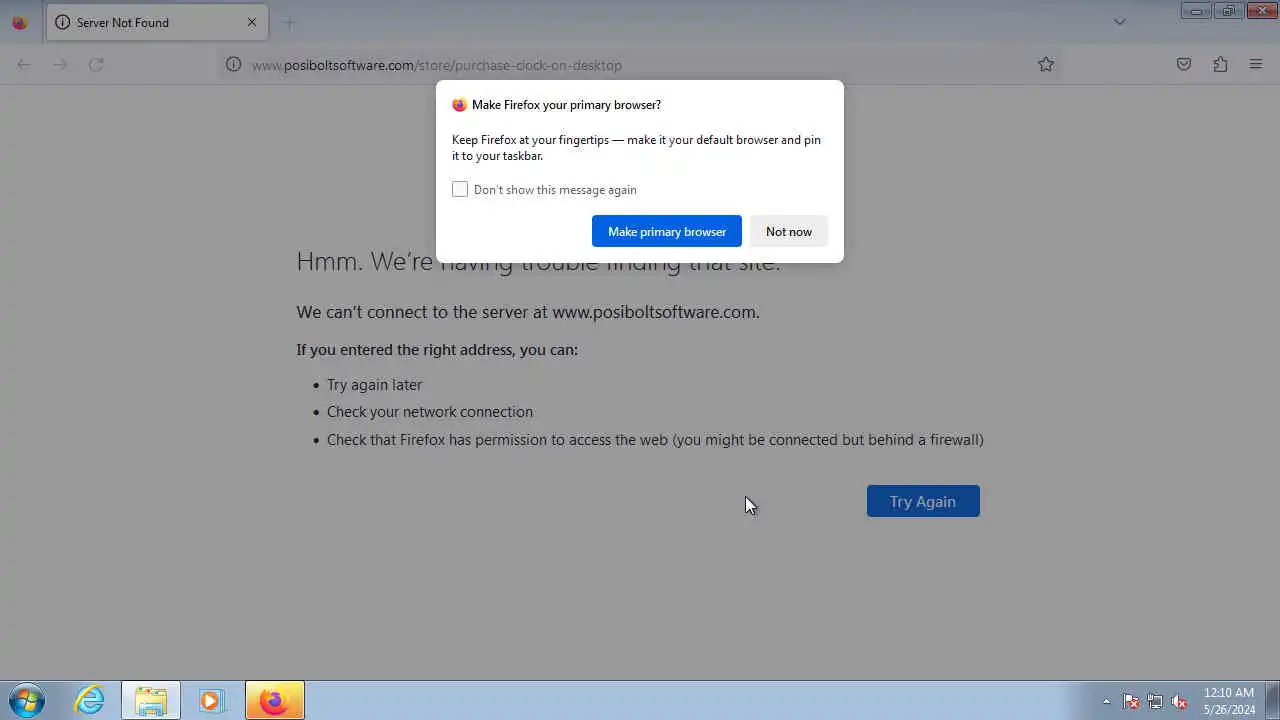Open Windows Media Player in taskbar
This screenshot has height=720, width=1280.
click(x=212, y=700)
